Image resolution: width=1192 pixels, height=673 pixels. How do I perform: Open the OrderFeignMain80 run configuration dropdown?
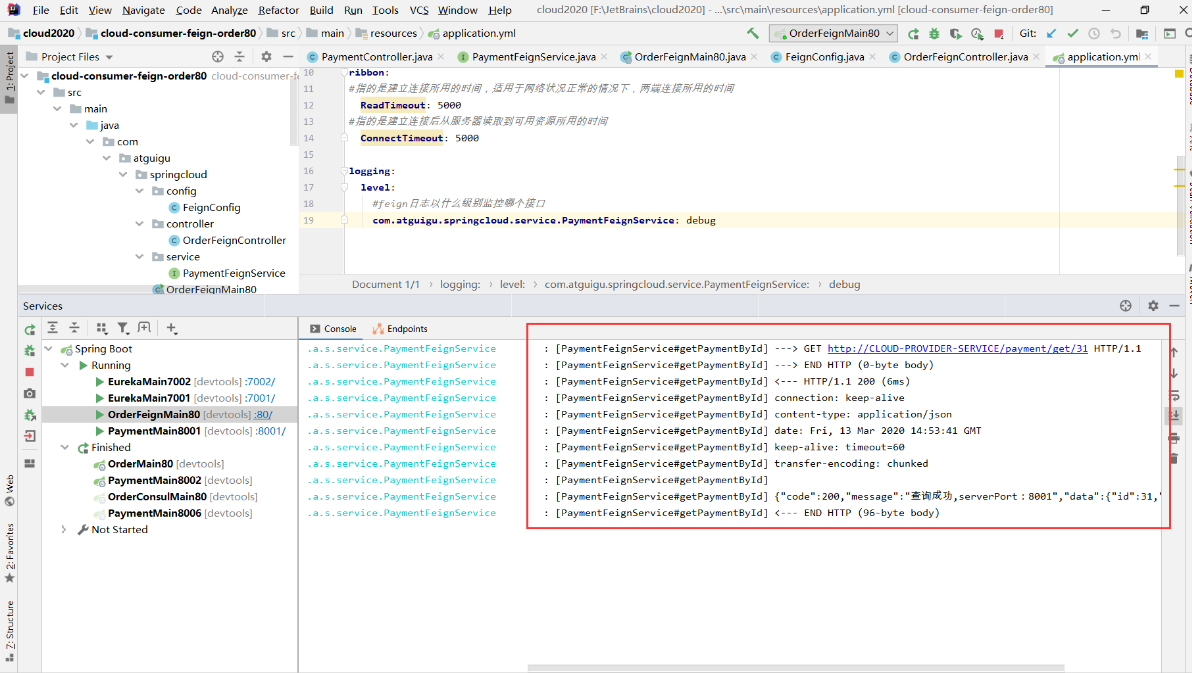pyautogui.click(x=832, y=33)
